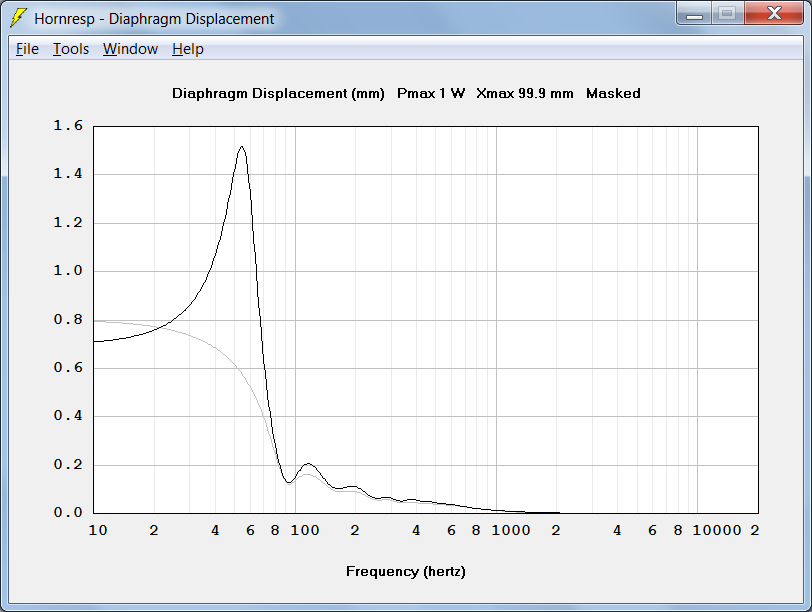Click the 0.0 y-axis value
The width and height of the screenshot is (812, 612).
[68, 512]
